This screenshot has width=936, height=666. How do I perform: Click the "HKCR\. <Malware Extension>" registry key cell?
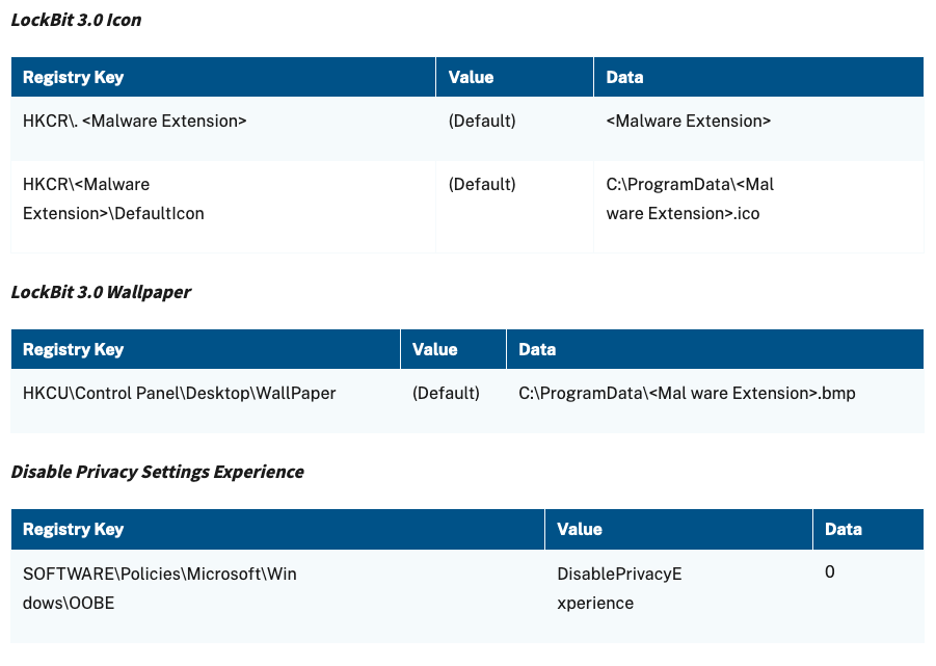point(135,121)
